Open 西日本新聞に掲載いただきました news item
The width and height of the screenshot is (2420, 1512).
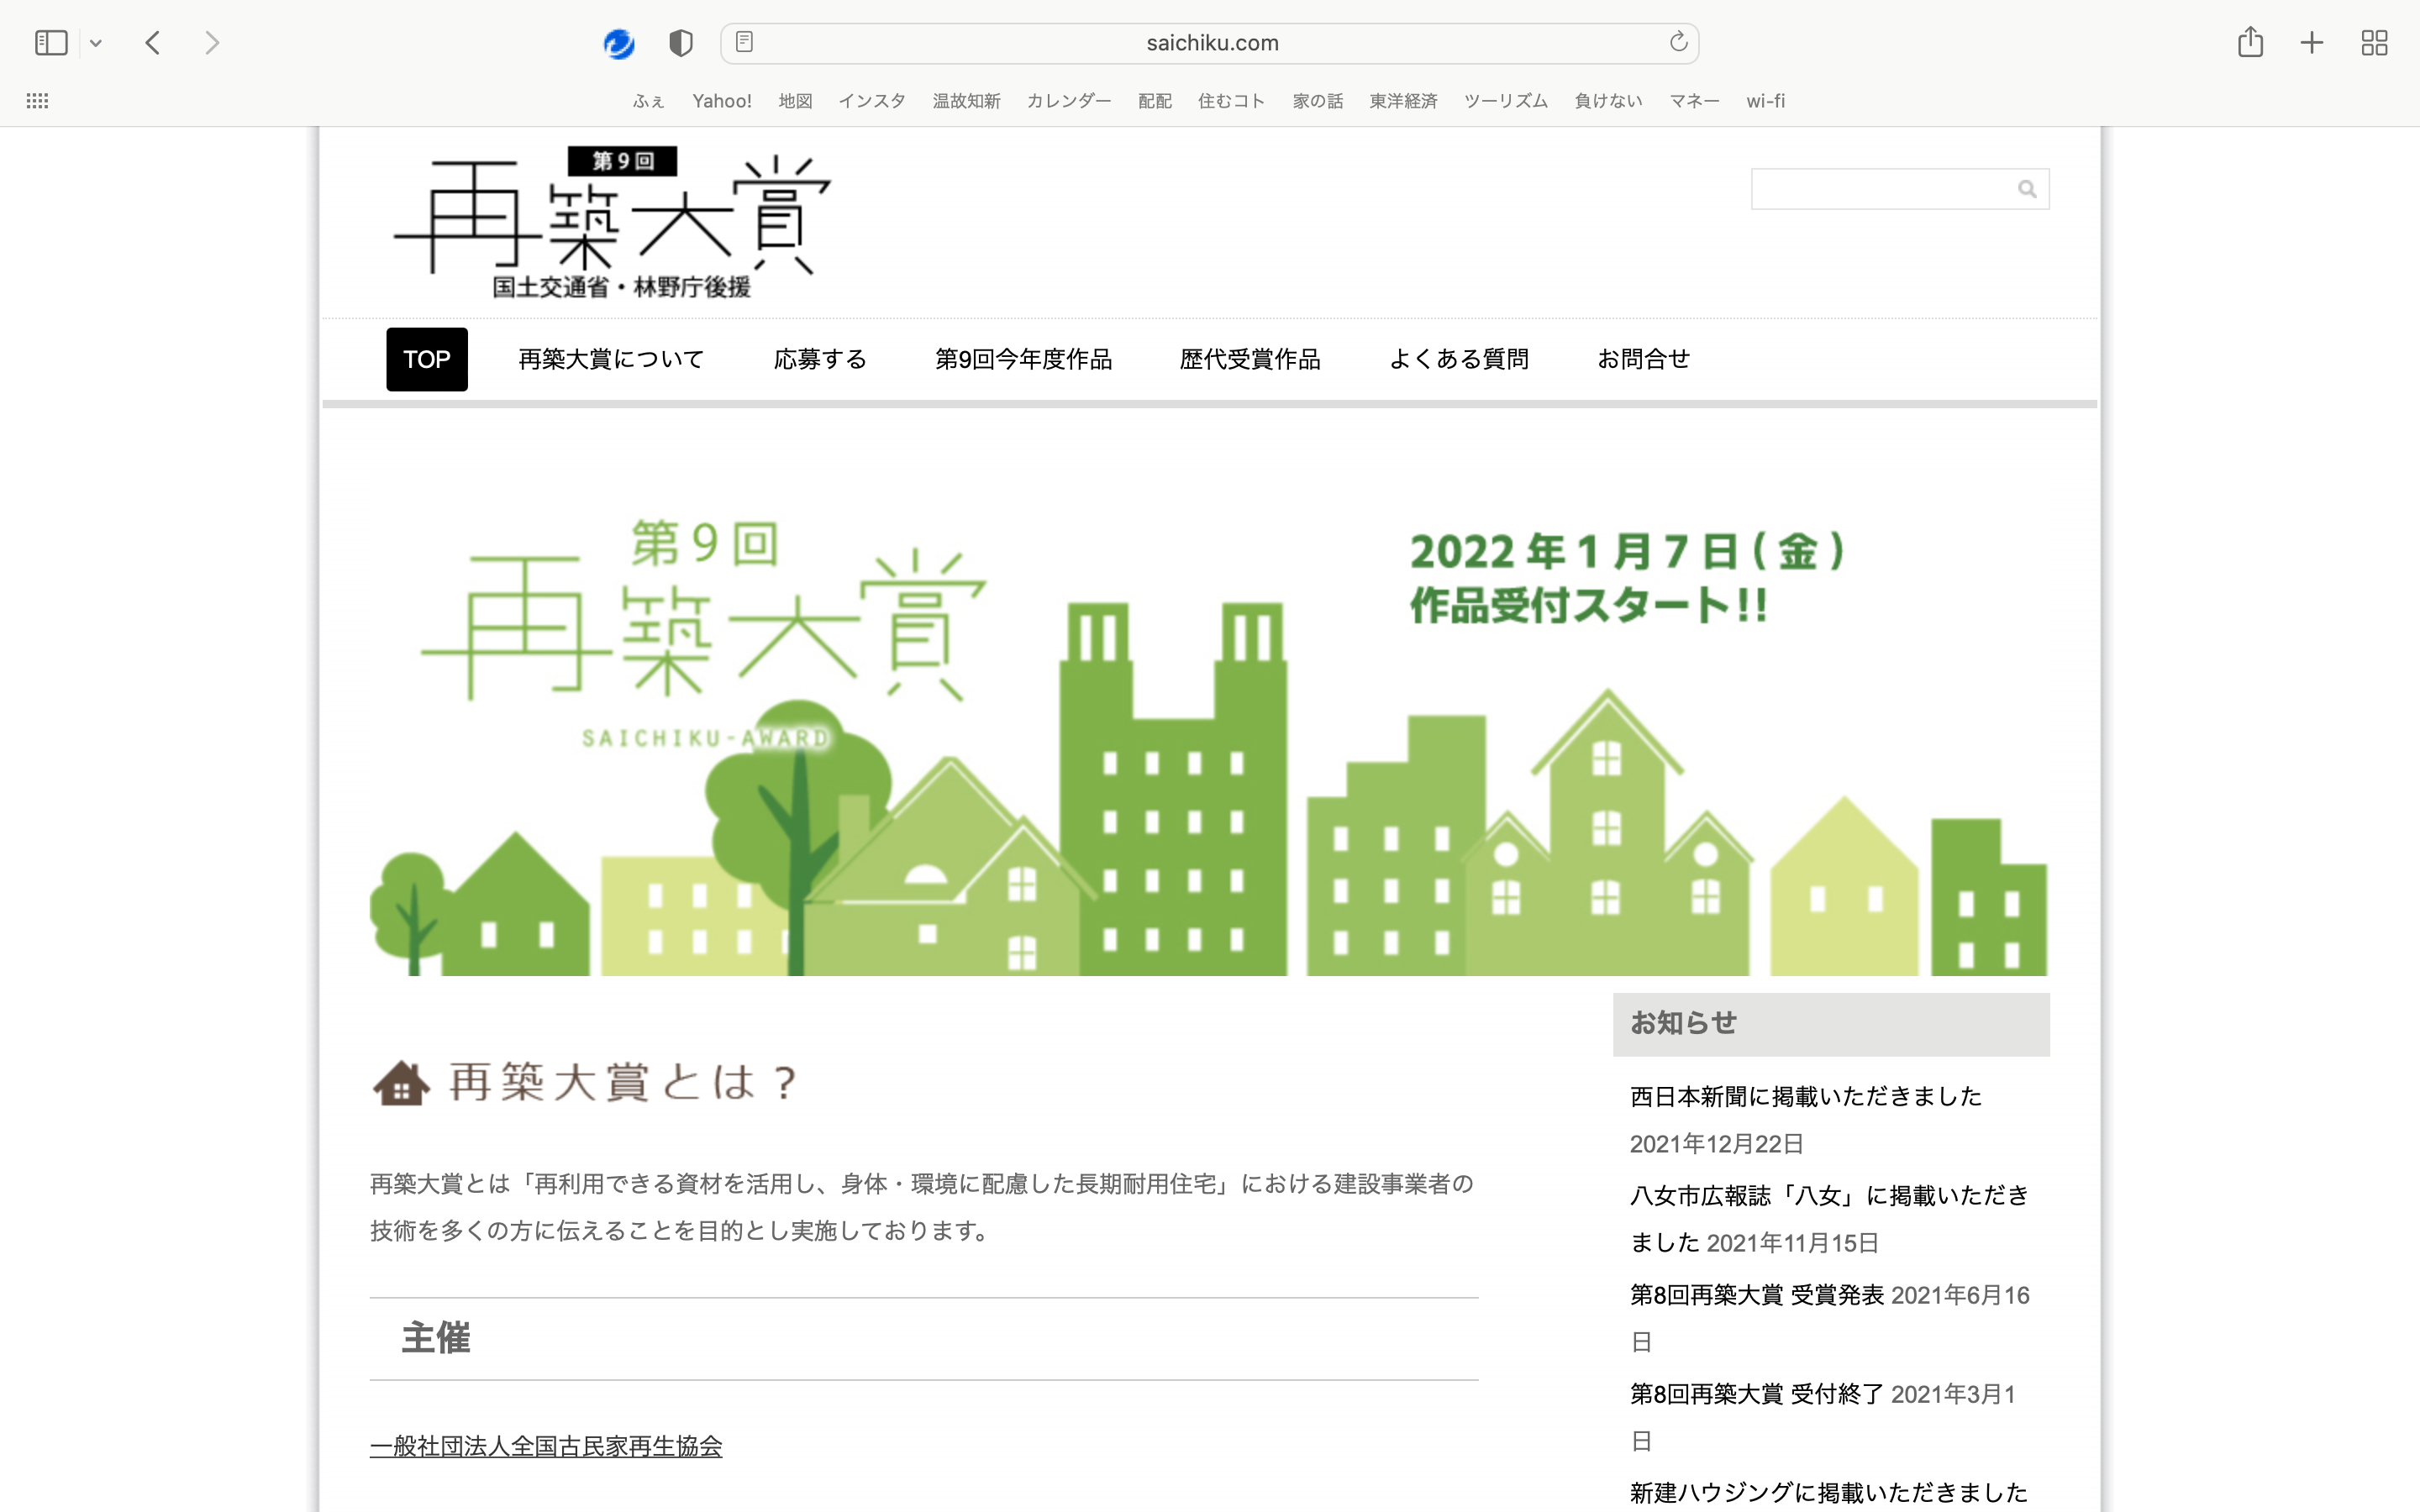pos(1805,1097)
